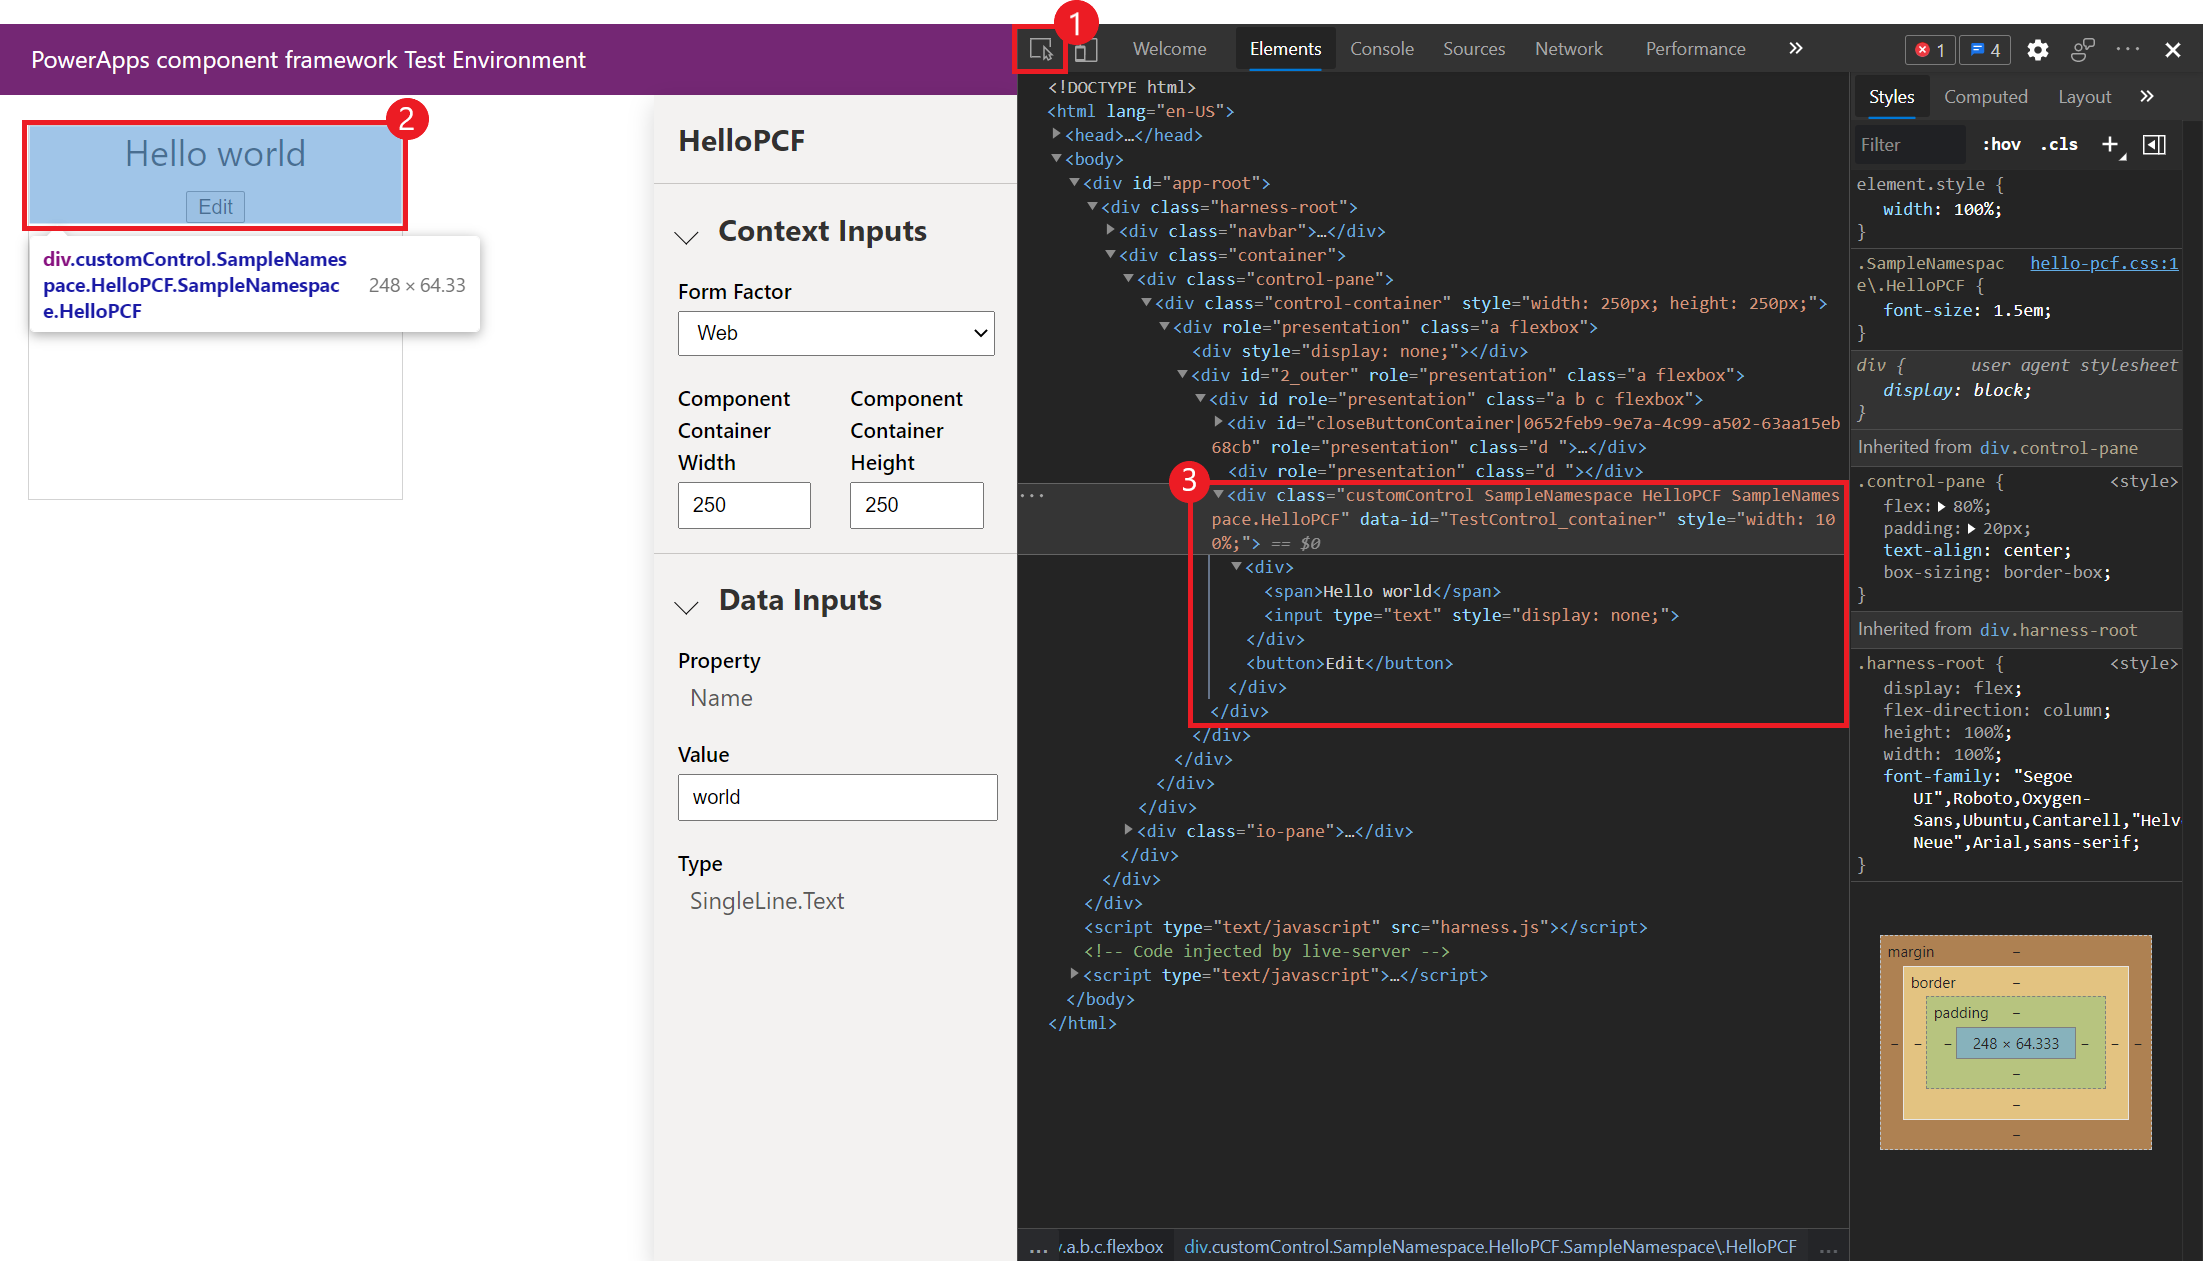2203x1261 pixels.
Task: Collapse the customControl div node
Action: pos(1218,494)
